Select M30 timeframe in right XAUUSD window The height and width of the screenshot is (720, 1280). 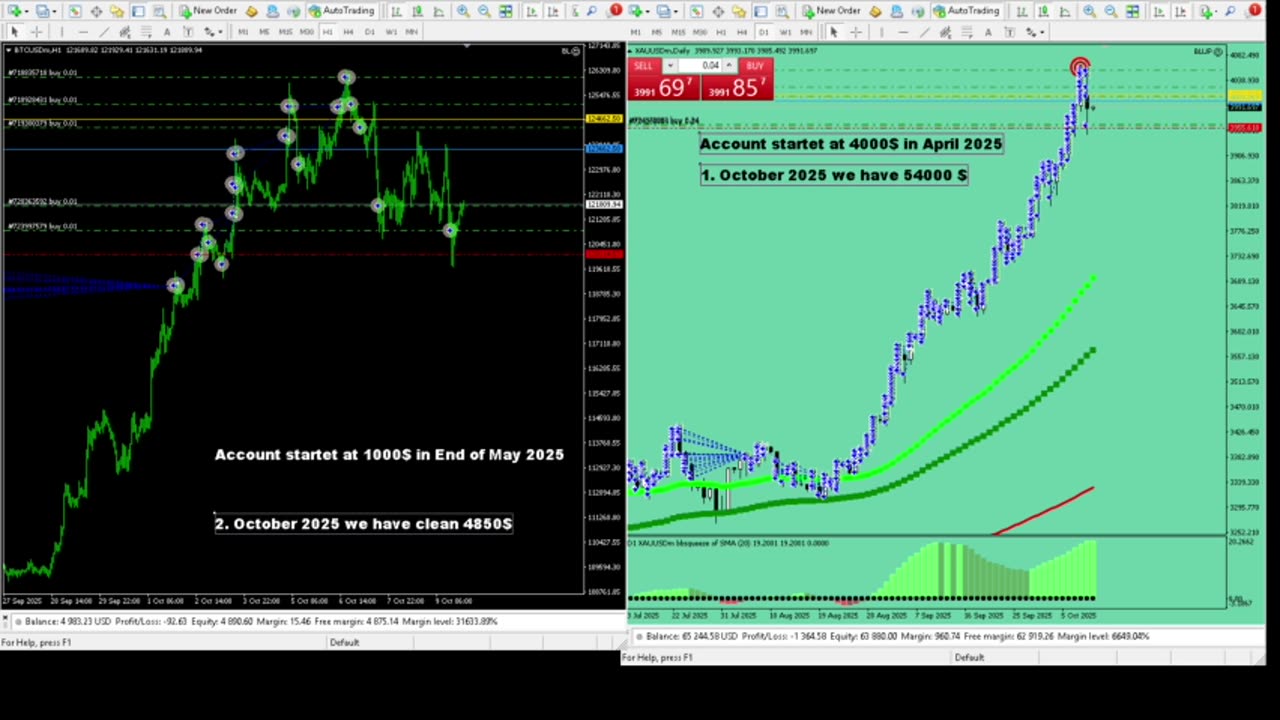click(700, 32)
